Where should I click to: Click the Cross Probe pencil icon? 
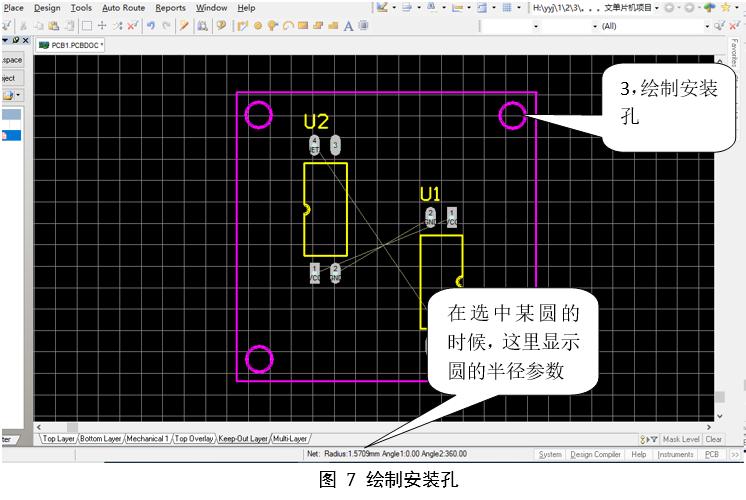coord(184,26)
